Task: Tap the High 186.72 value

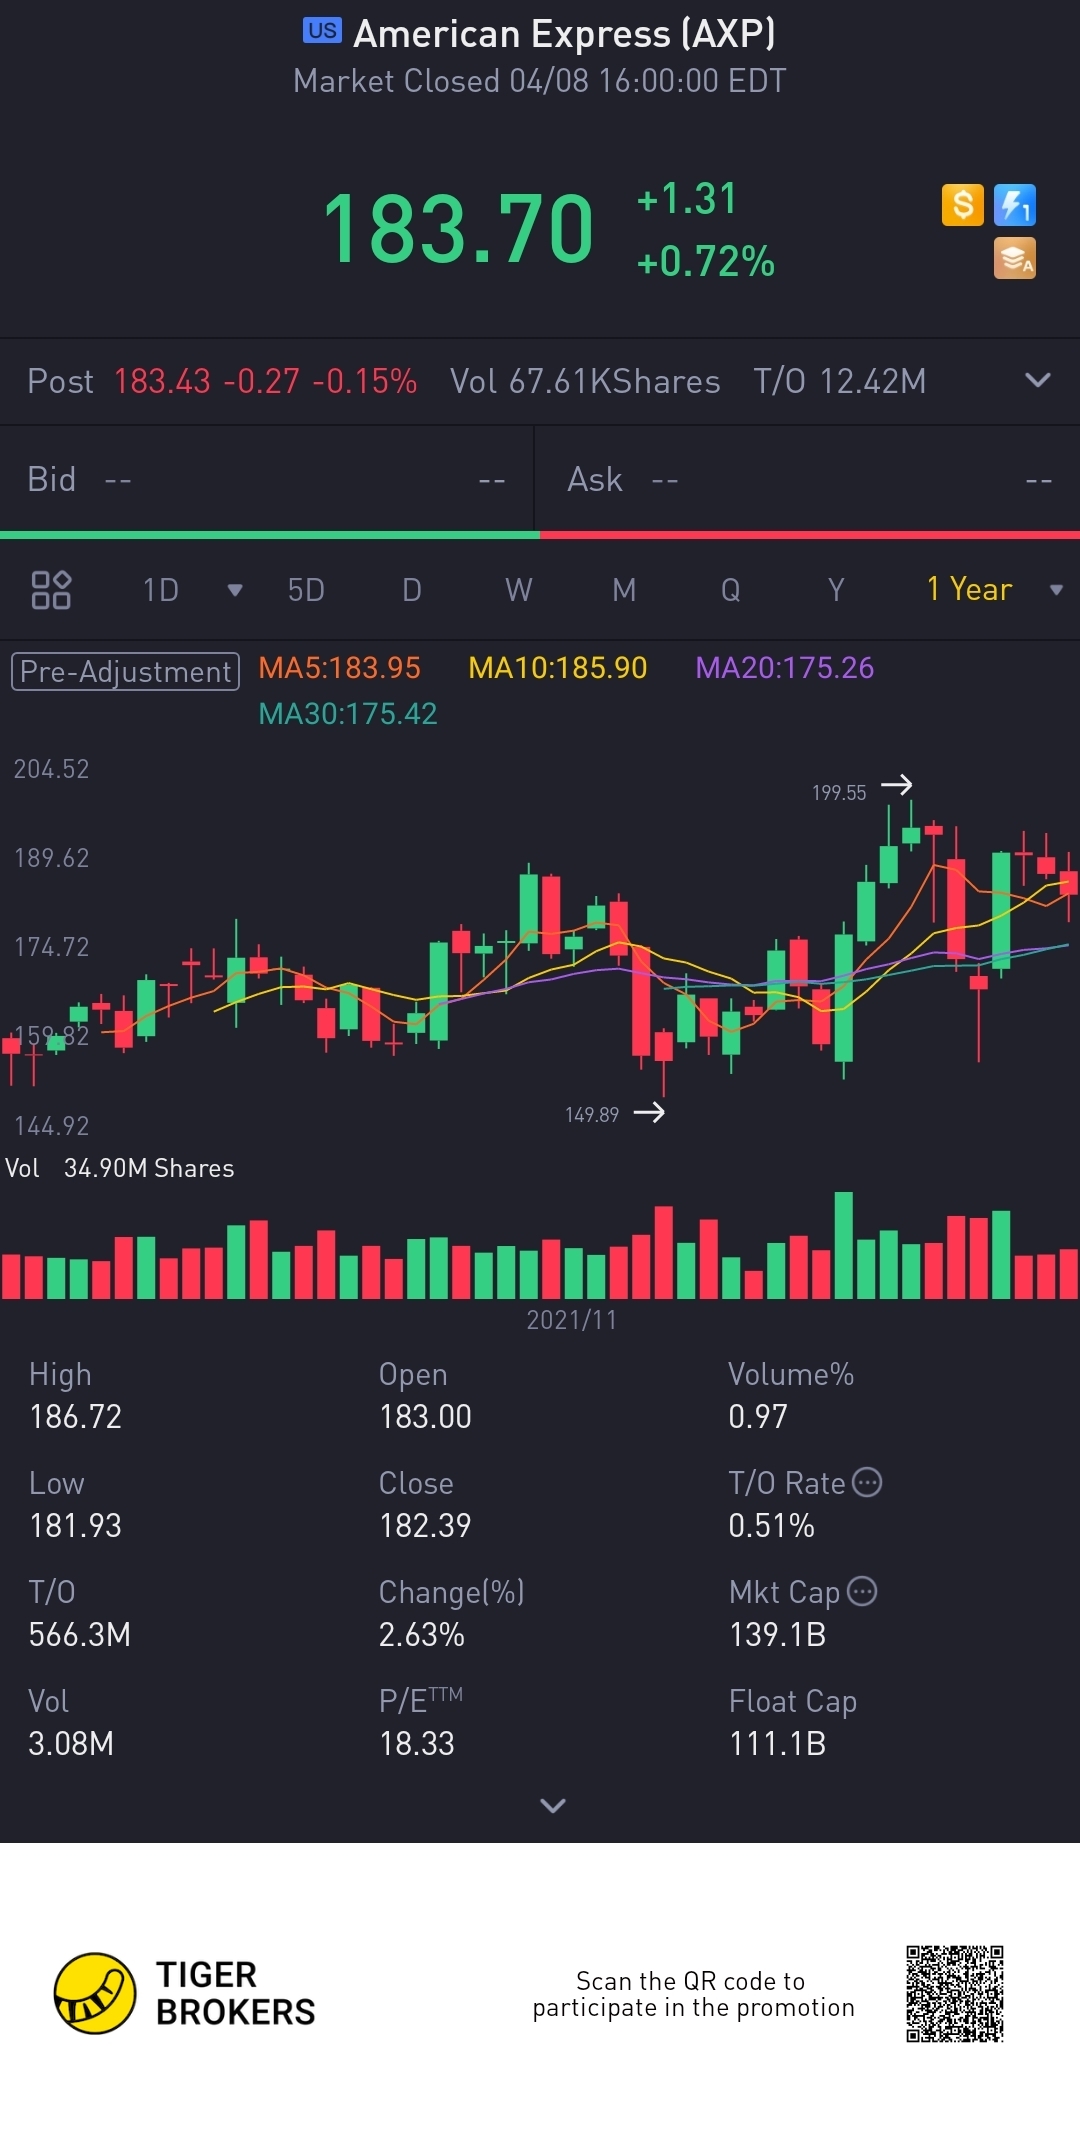Action: [x=76, y=1417]
